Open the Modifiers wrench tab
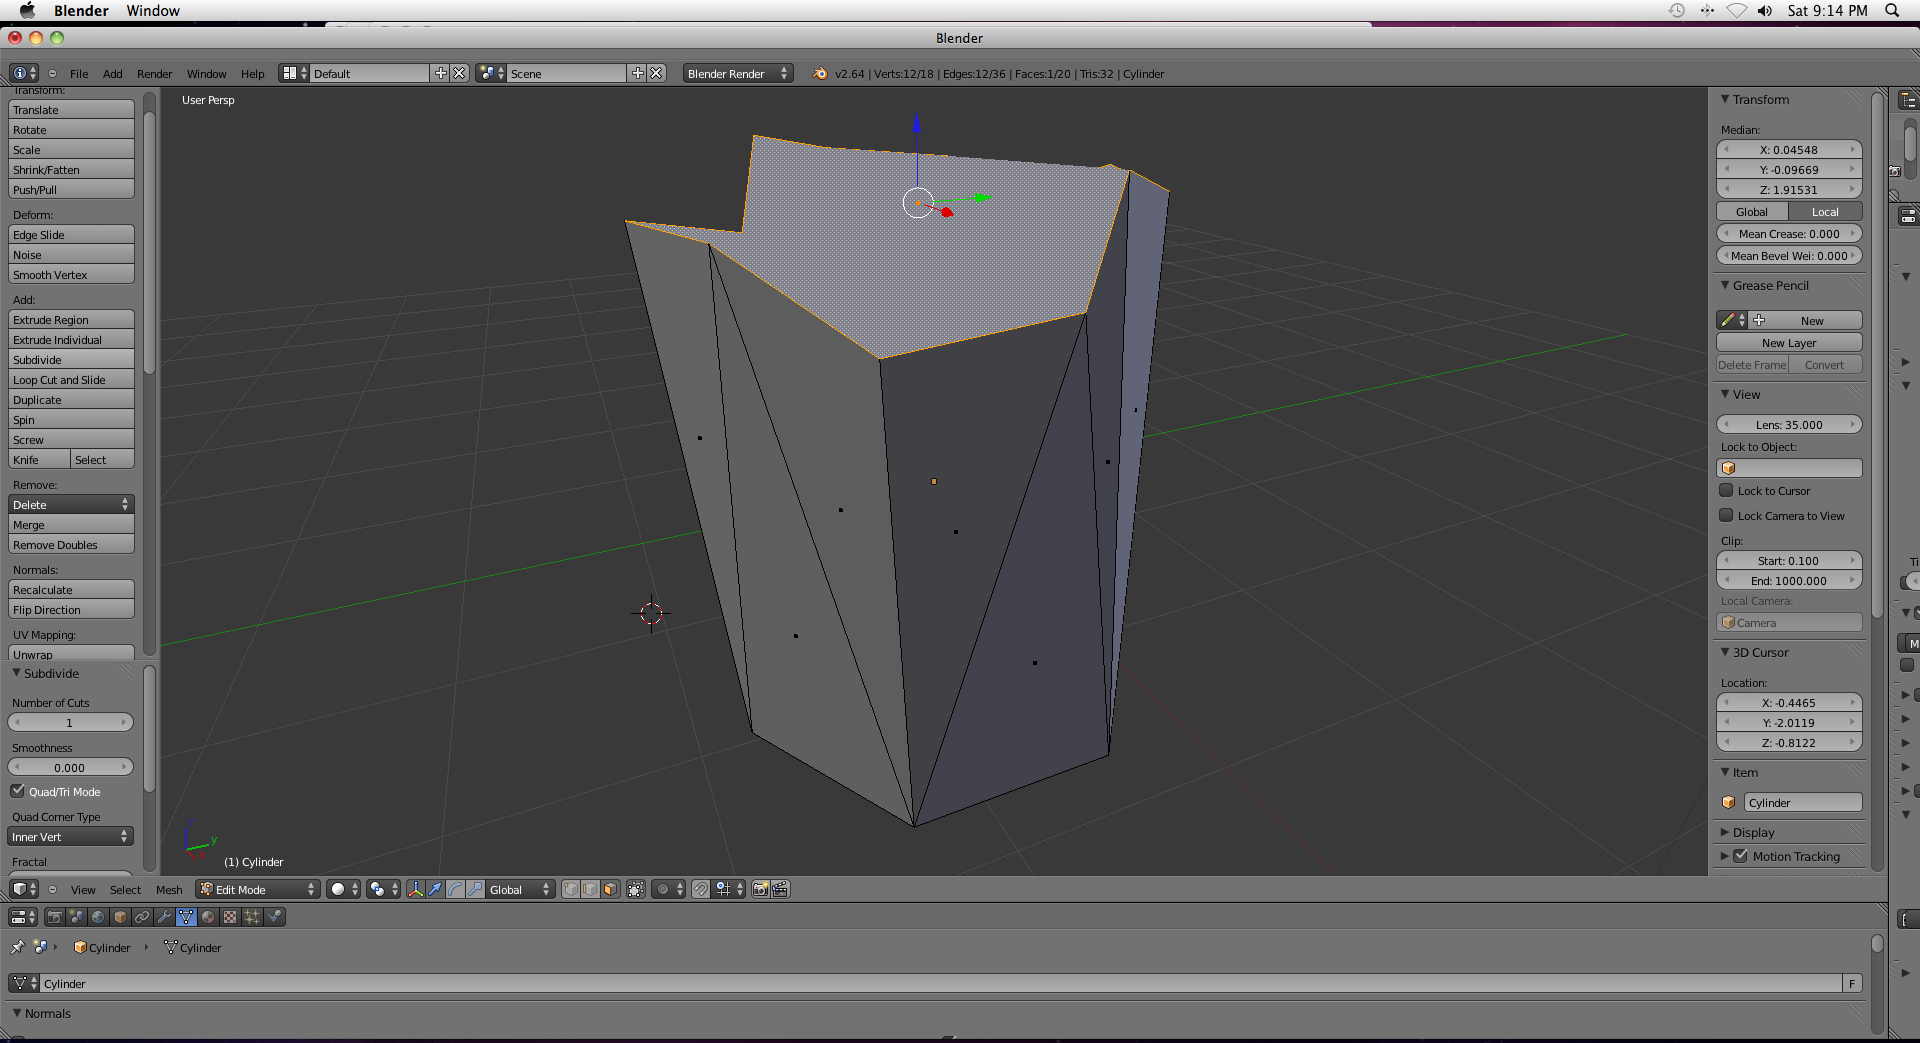1920x1043 pixels. click(165, 917)
